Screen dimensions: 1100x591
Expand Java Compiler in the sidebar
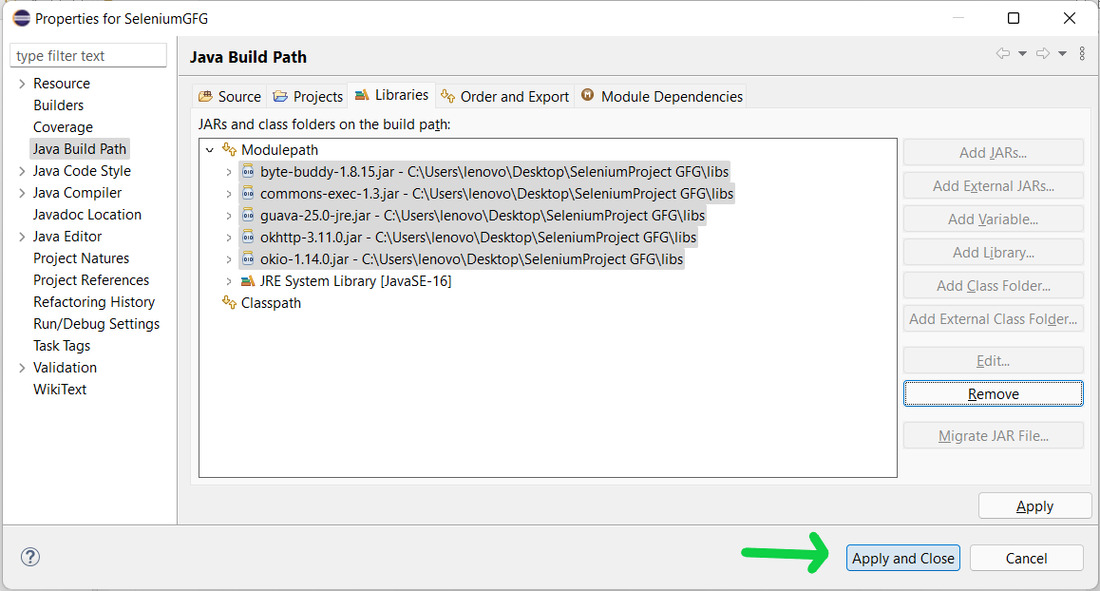click(22, 193)
